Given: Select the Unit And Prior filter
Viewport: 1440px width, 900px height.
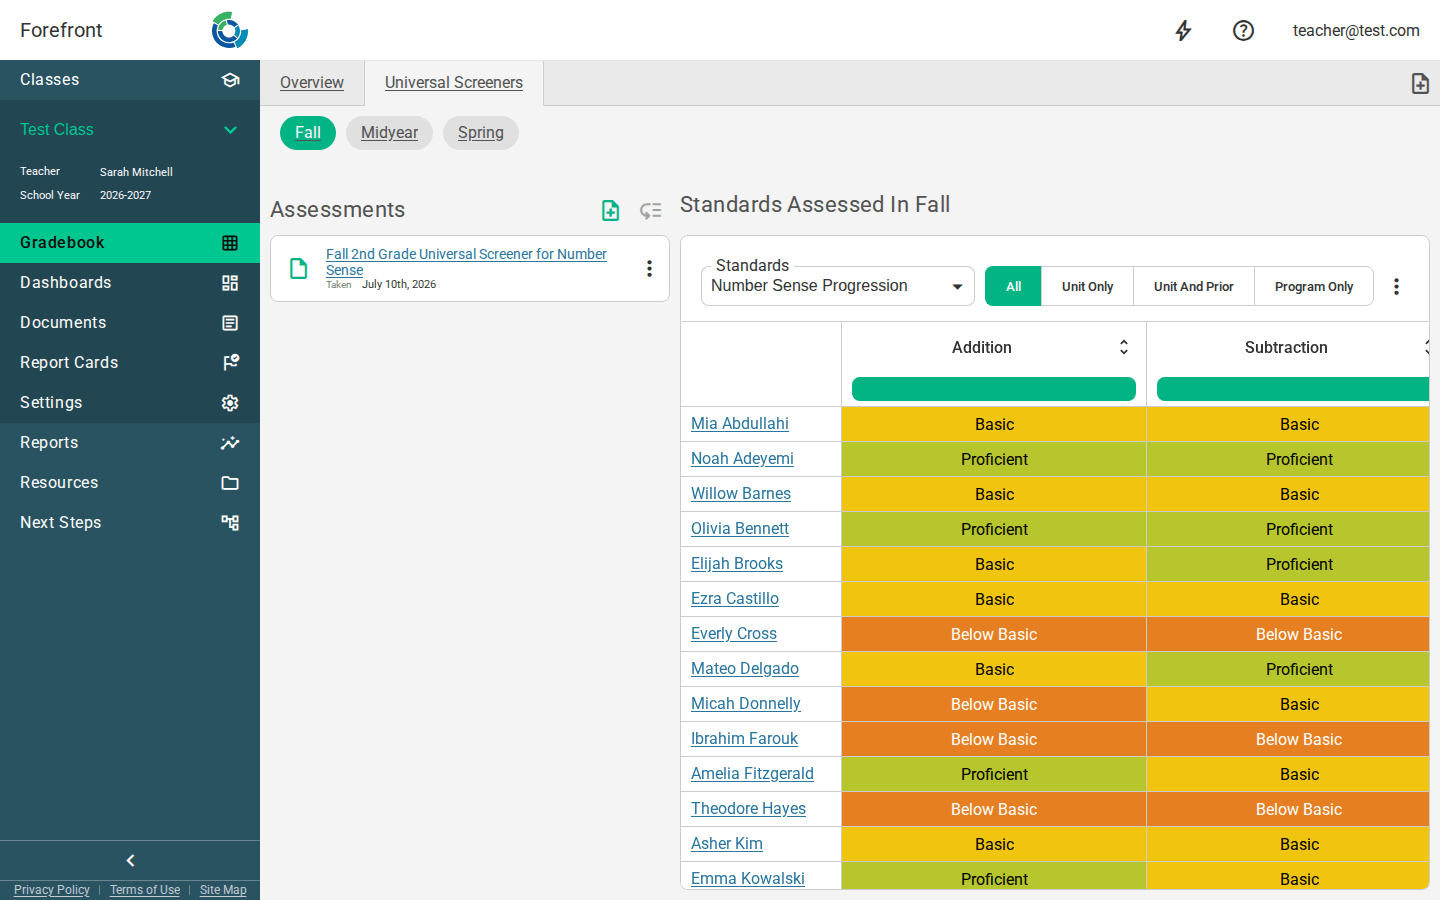Looking at the screenshot, I should click(x=1193, y=286).
